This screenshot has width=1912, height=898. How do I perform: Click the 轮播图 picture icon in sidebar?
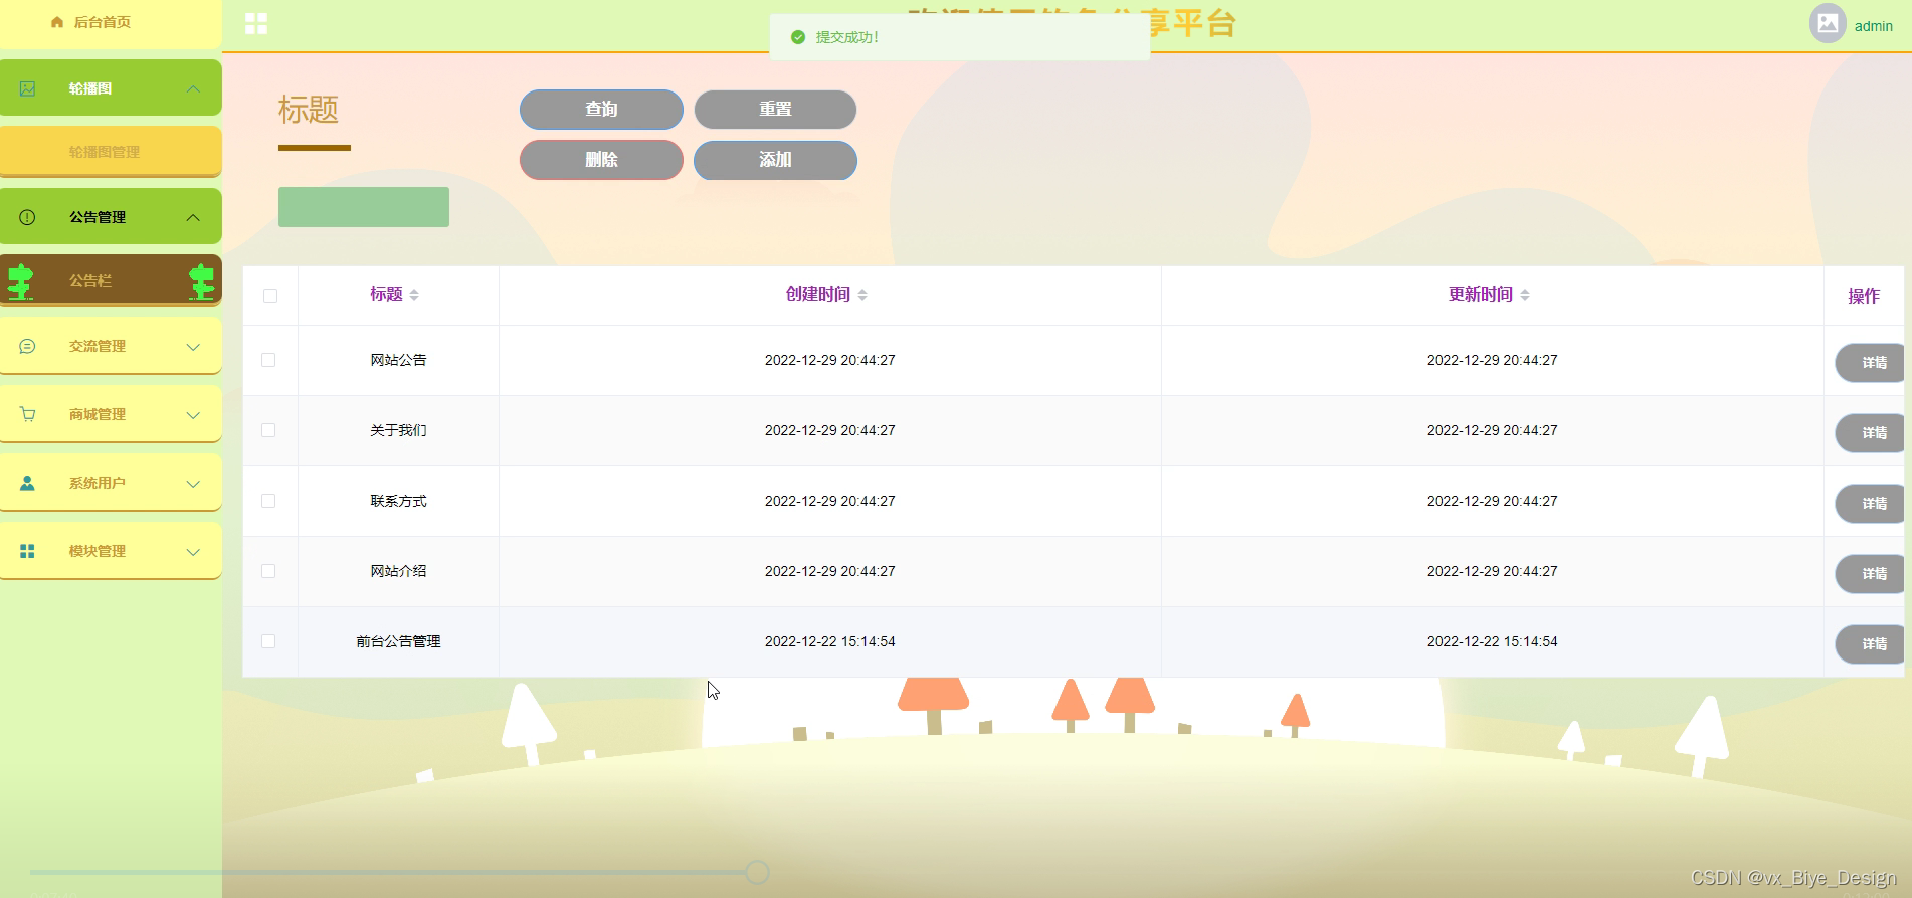pos(27,89)
